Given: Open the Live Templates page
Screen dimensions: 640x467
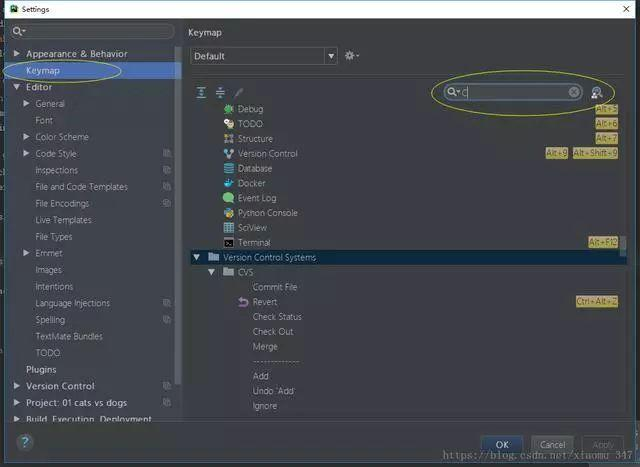Looking at the screenshot, I should pos(63,220).
